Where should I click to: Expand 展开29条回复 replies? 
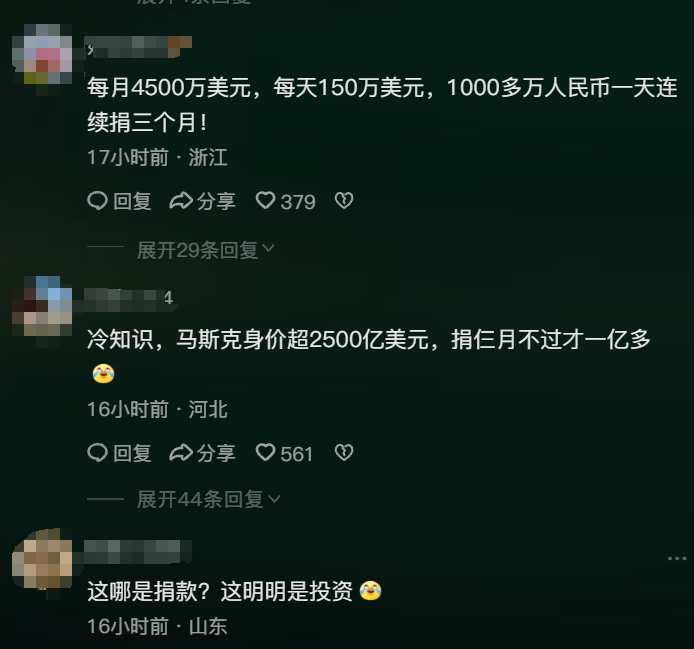197,251
